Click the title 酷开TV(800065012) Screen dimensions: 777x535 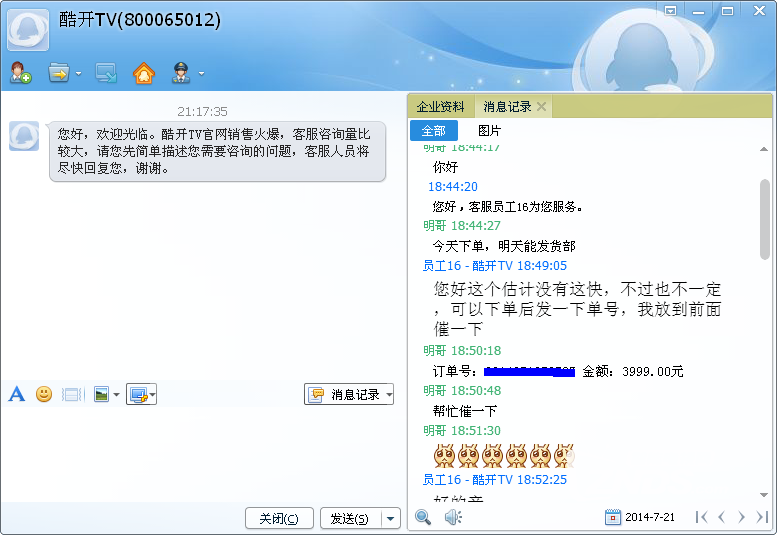coord(140,20)
